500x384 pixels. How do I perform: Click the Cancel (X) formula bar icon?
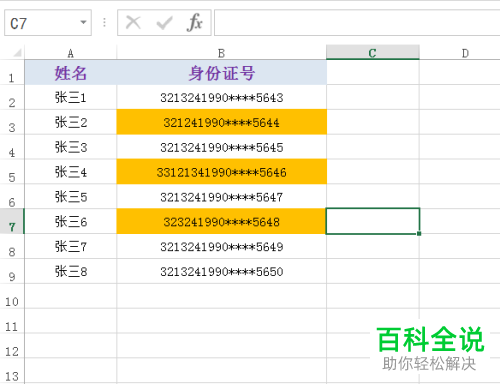pos(133,23)
